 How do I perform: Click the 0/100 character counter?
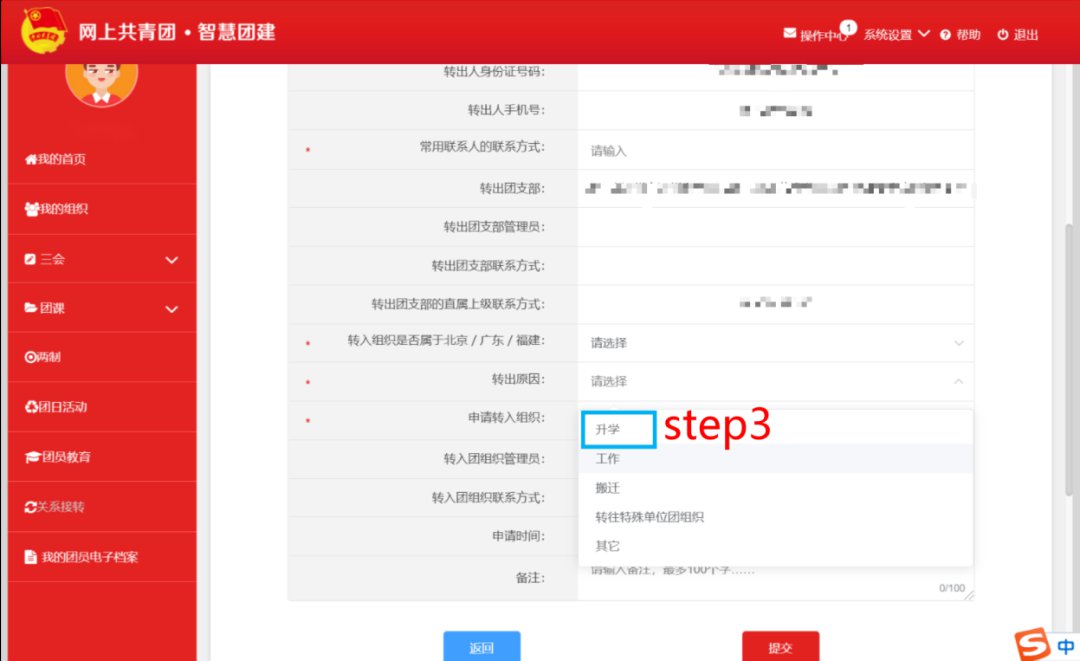952,588
